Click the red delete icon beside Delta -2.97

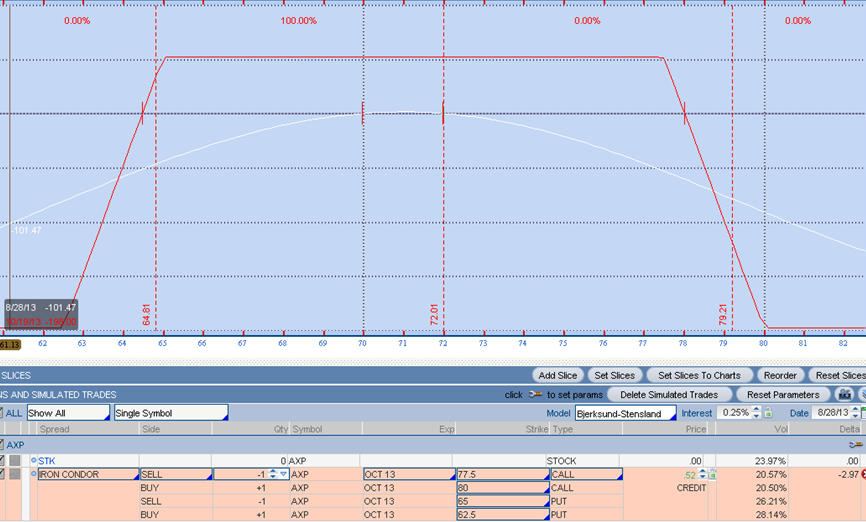coord(862,474)
